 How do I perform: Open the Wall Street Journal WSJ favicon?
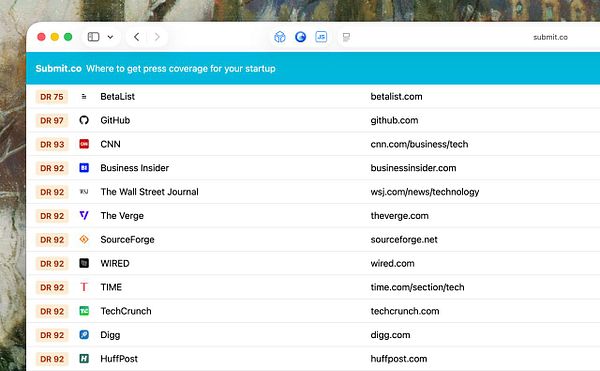(x=84, y=192)
